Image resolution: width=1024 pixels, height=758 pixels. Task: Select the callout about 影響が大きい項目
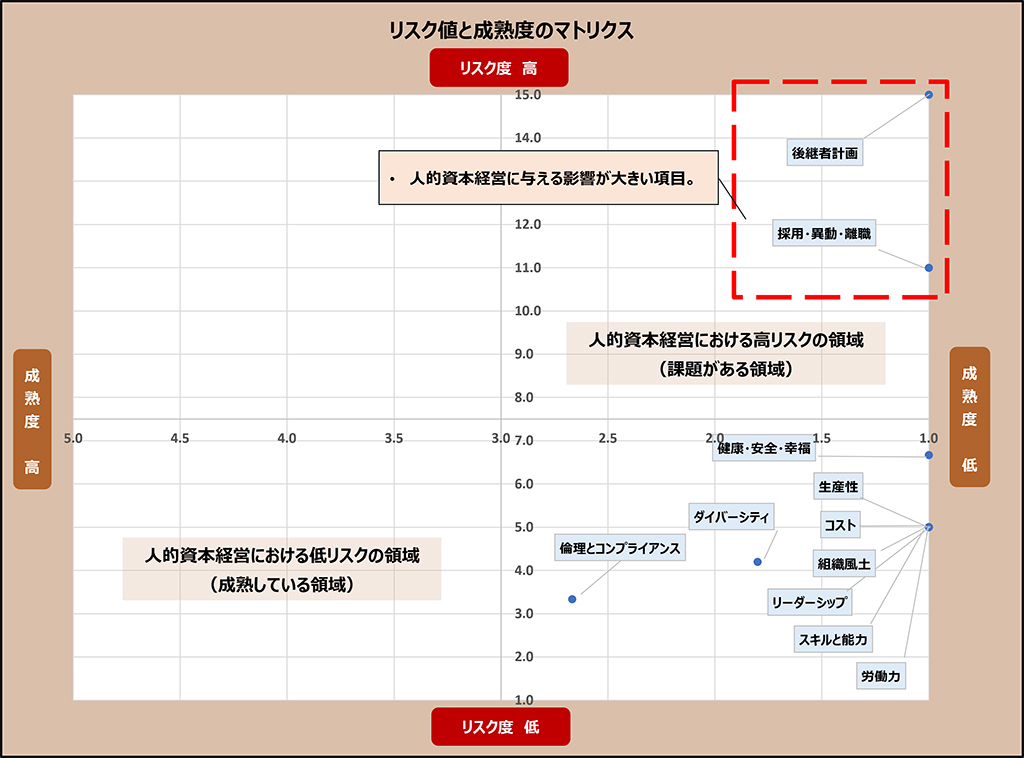(548, 178)
